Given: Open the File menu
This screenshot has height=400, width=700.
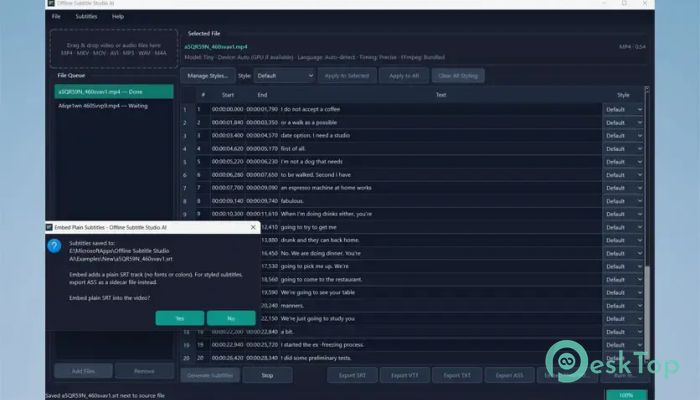Looking at the screenshot, I should click(x=56, y=17).
